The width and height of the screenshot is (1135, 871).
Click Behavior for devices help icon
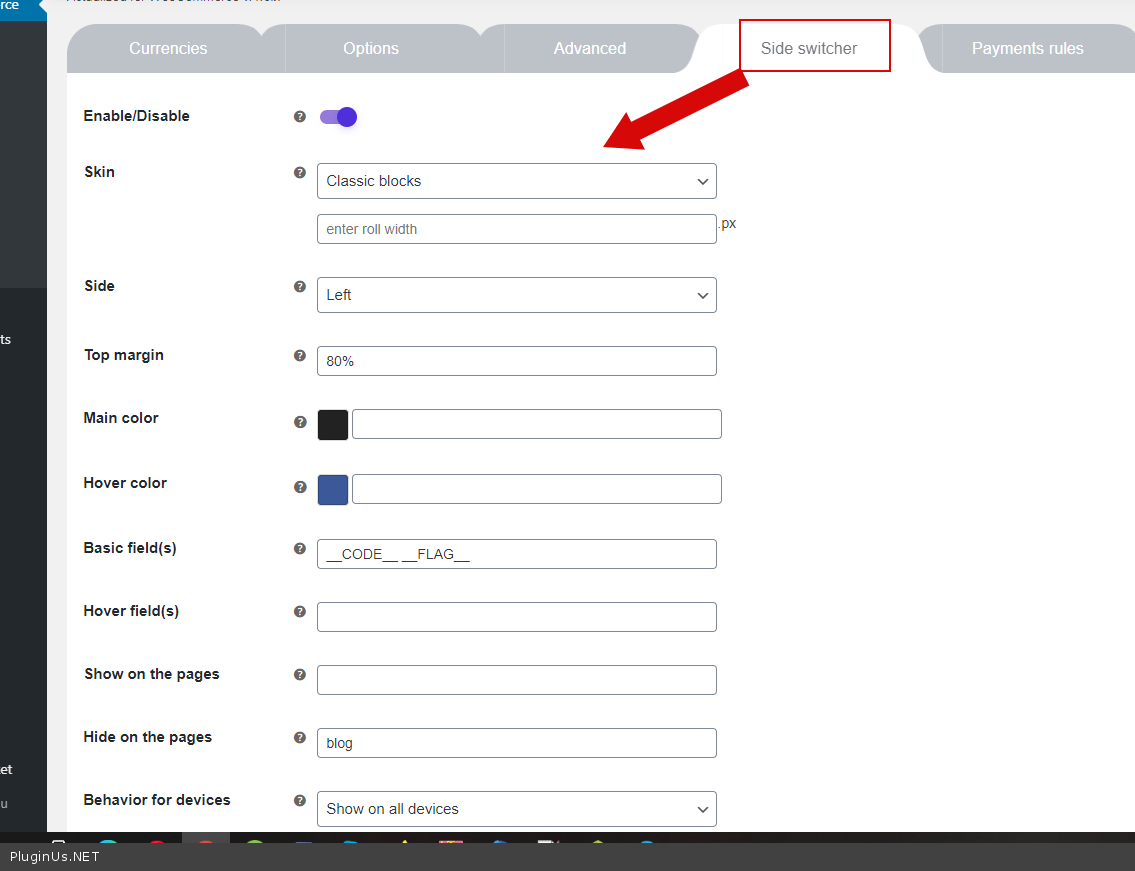299,801
